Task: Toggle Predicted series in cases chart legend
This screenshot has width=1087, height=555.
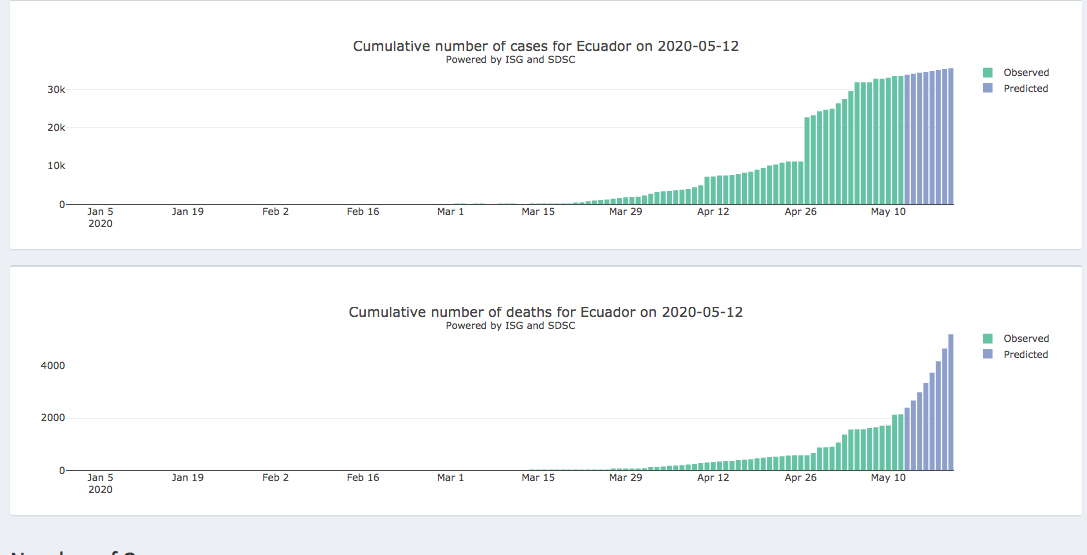Action: pos(1026,89)
